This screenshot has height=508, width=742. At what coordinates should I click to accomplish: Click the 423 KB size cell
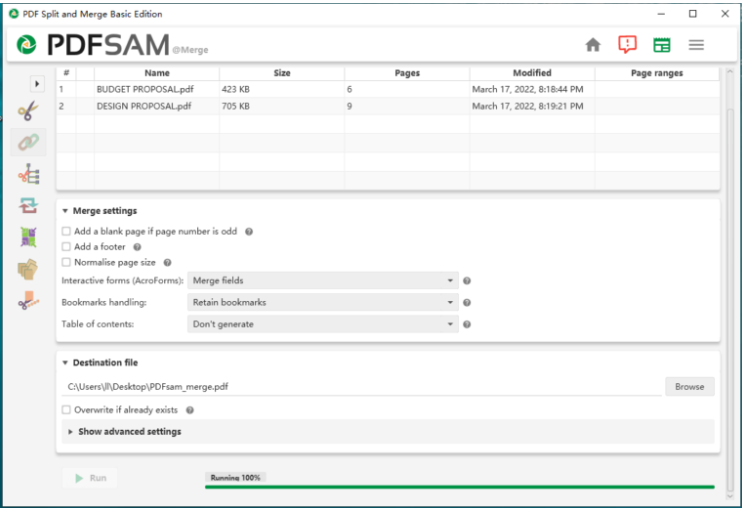tap(282, 89)
